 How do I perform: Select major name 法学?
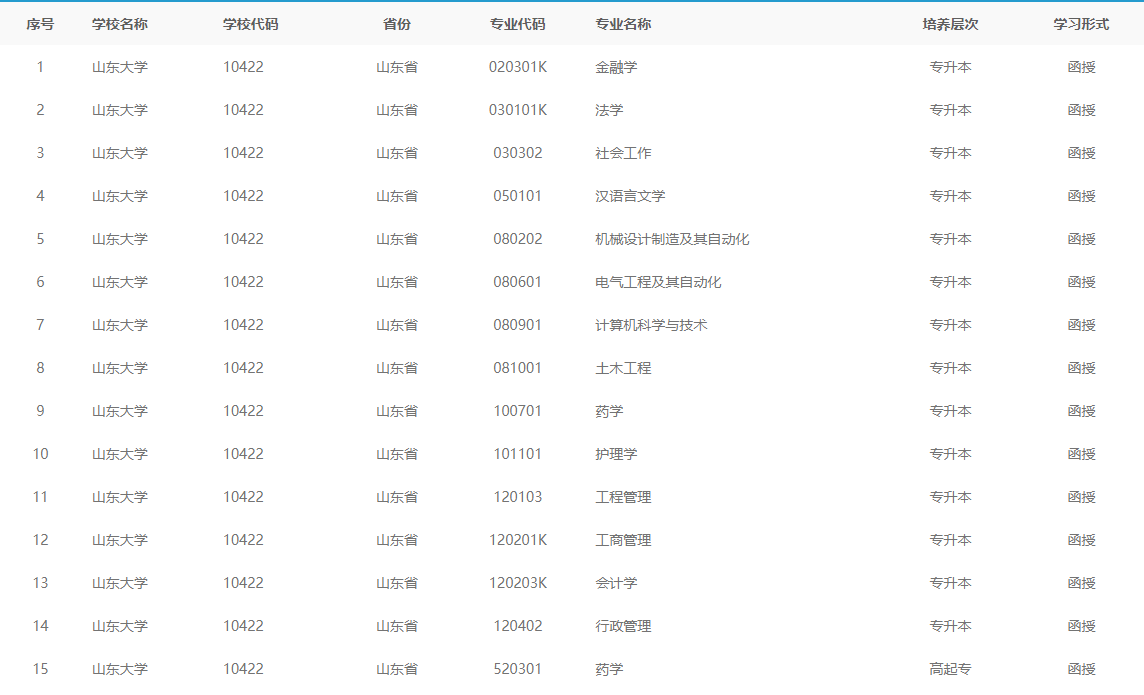609,110
